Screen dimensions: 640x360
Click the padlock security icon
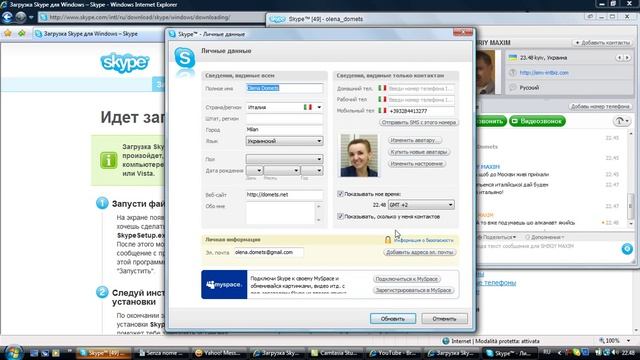click(388, 240)
